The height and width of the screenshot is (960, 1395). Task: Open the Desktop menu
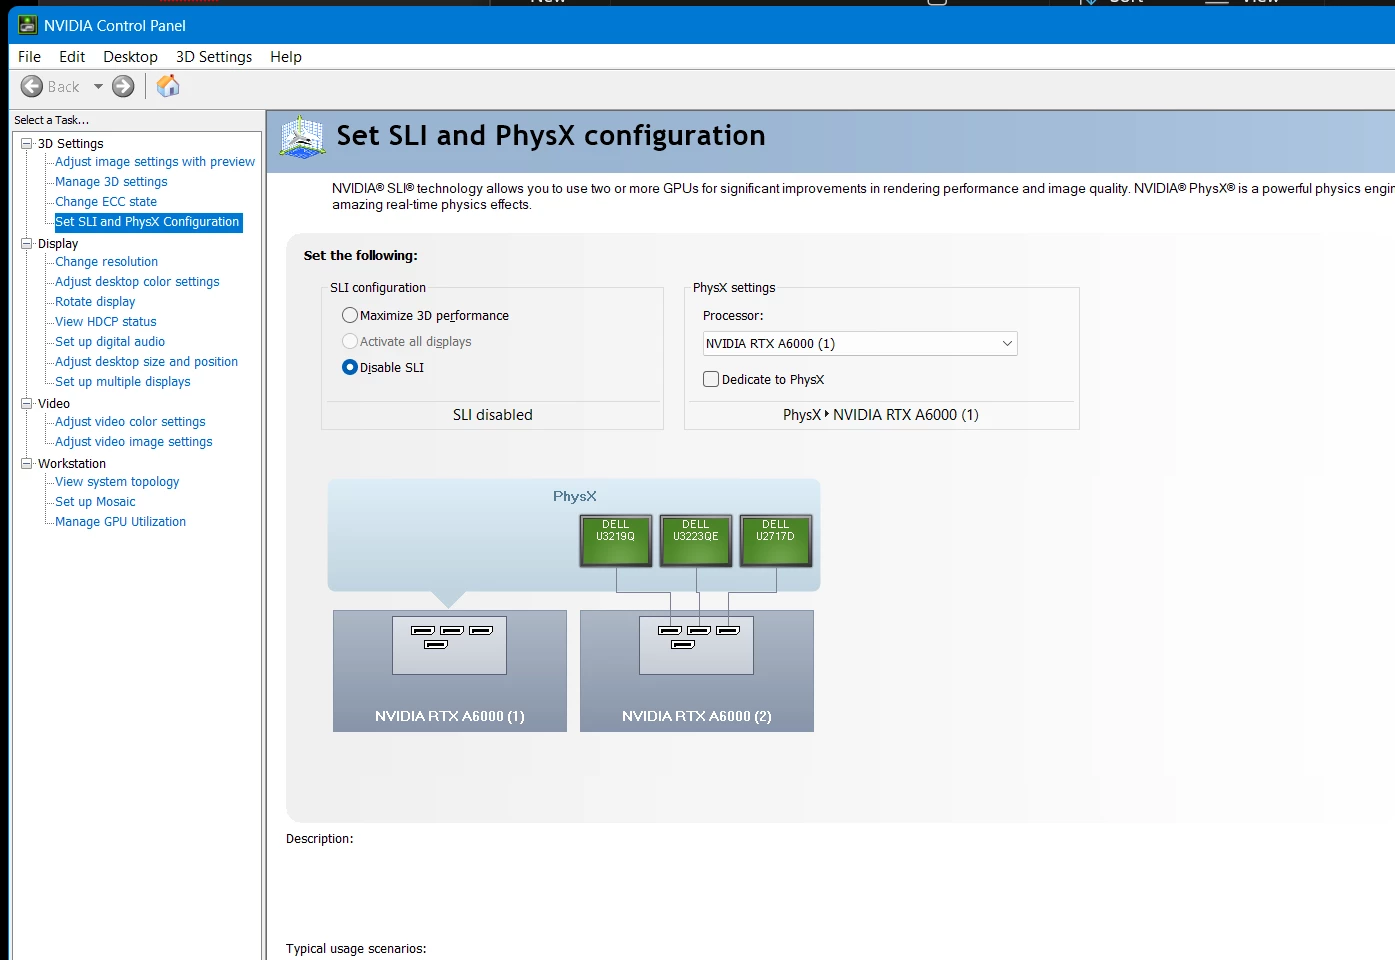(130, 57)
